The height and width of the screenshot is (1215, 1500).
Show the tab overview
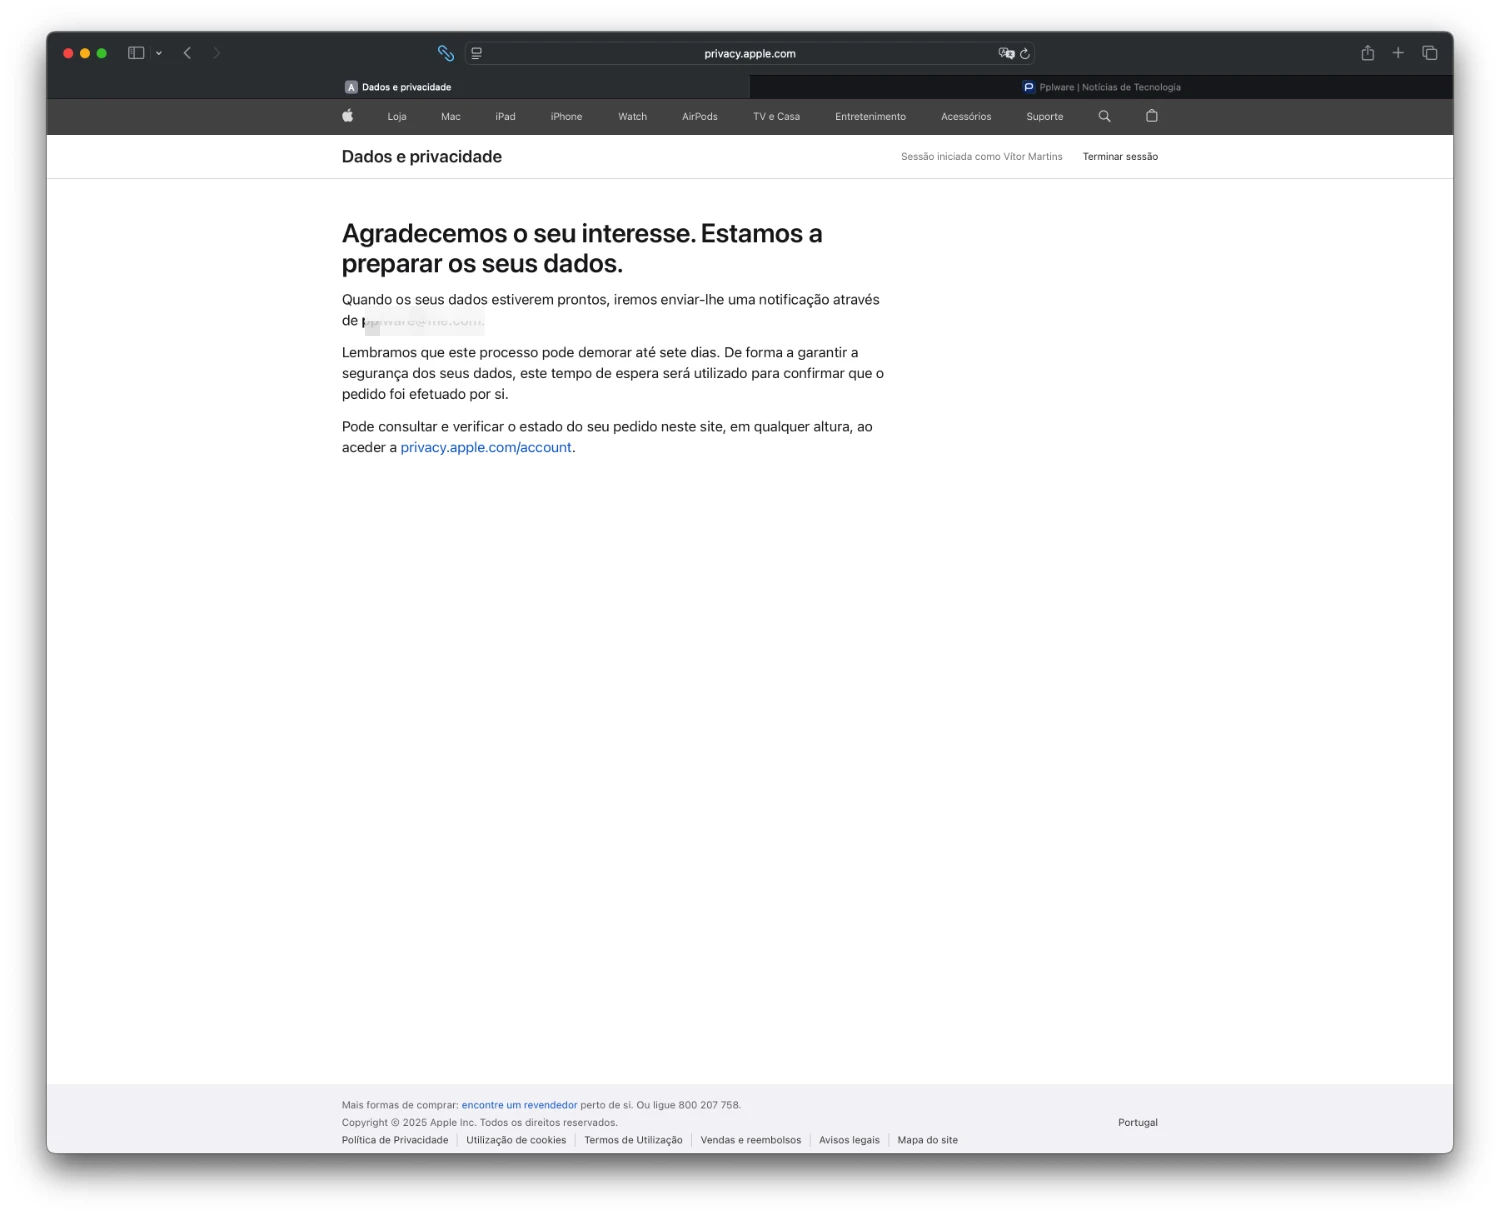[x=1430, y=53]
